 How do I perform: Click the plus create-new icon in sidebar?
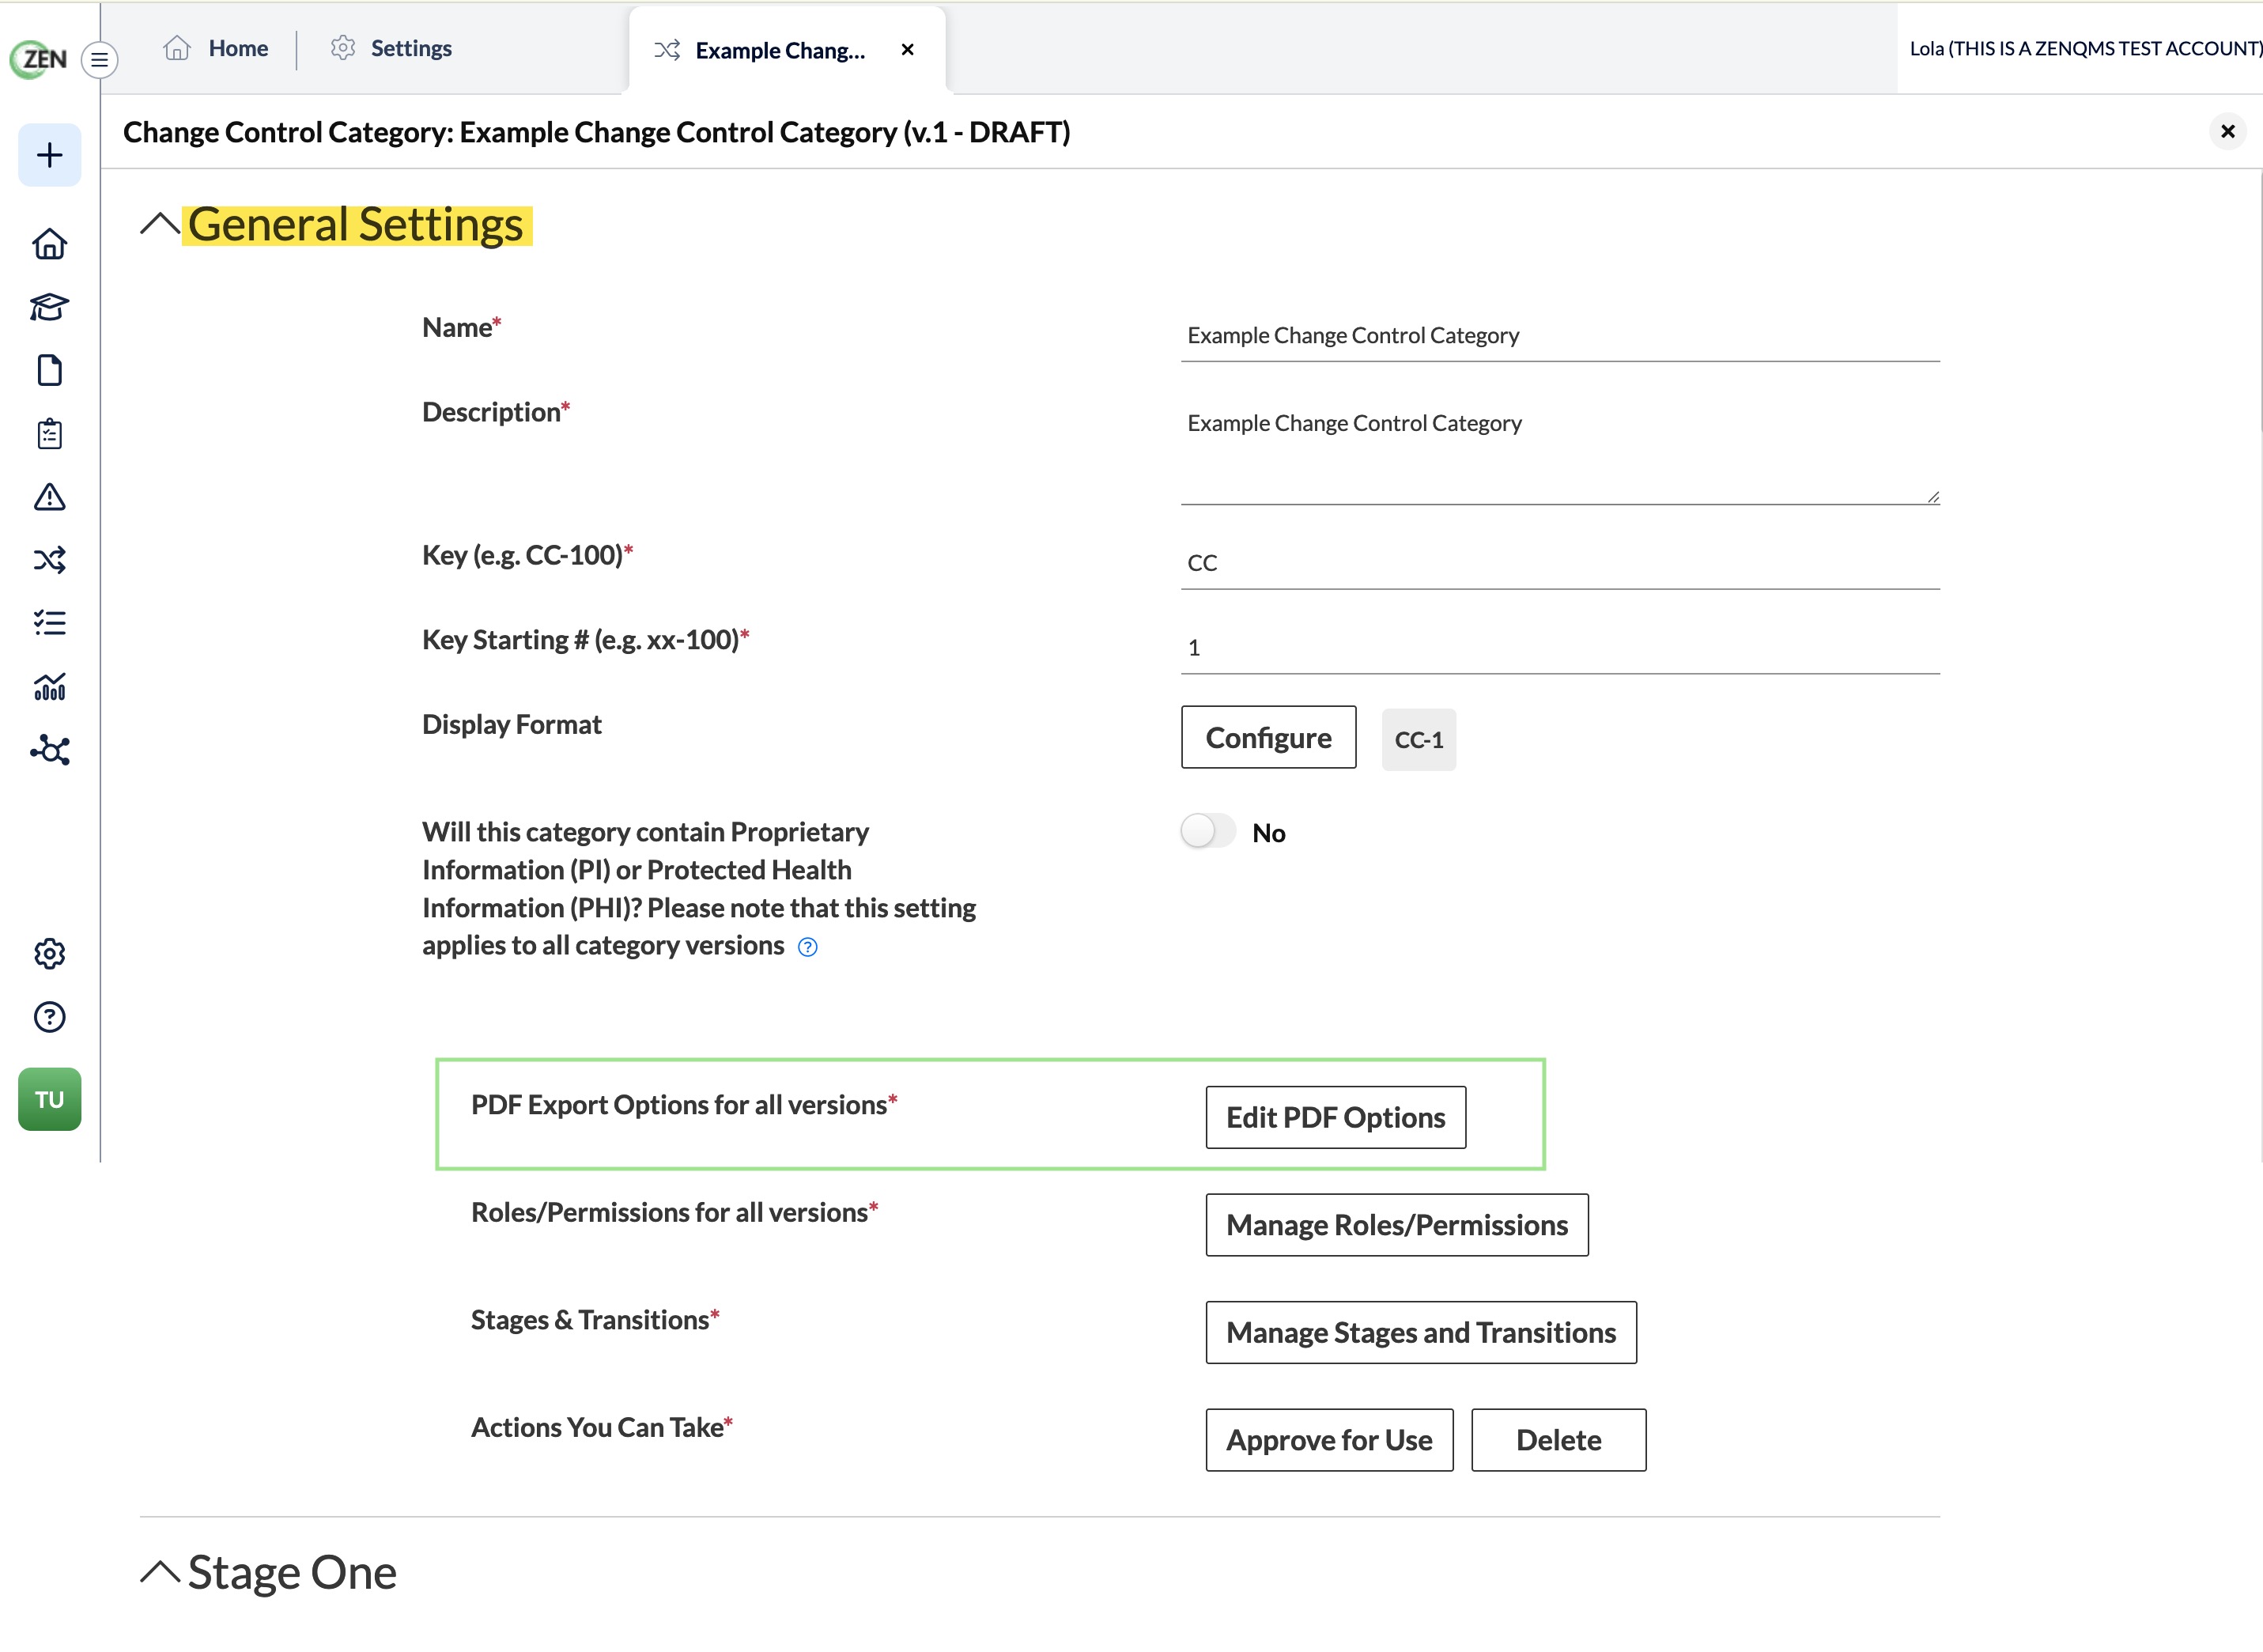tap(49, 155)
